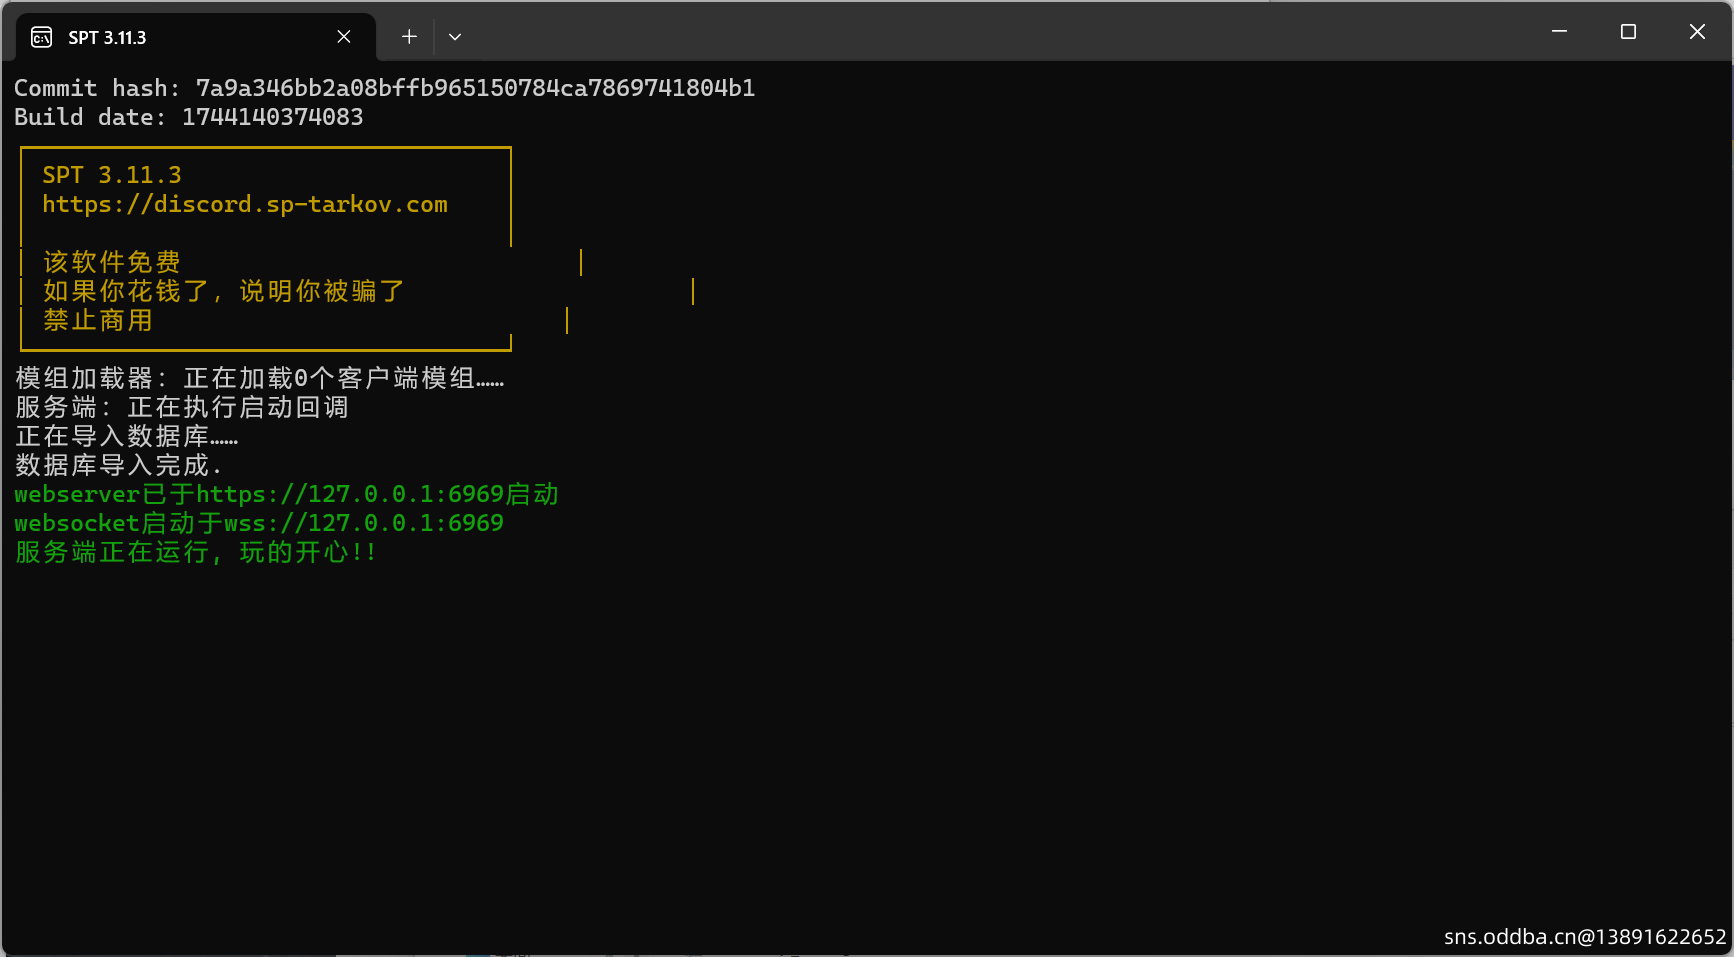Screen dimensions: 1734x957
Task: Click the '禁止商用' line
Action: tap(98, 320)
